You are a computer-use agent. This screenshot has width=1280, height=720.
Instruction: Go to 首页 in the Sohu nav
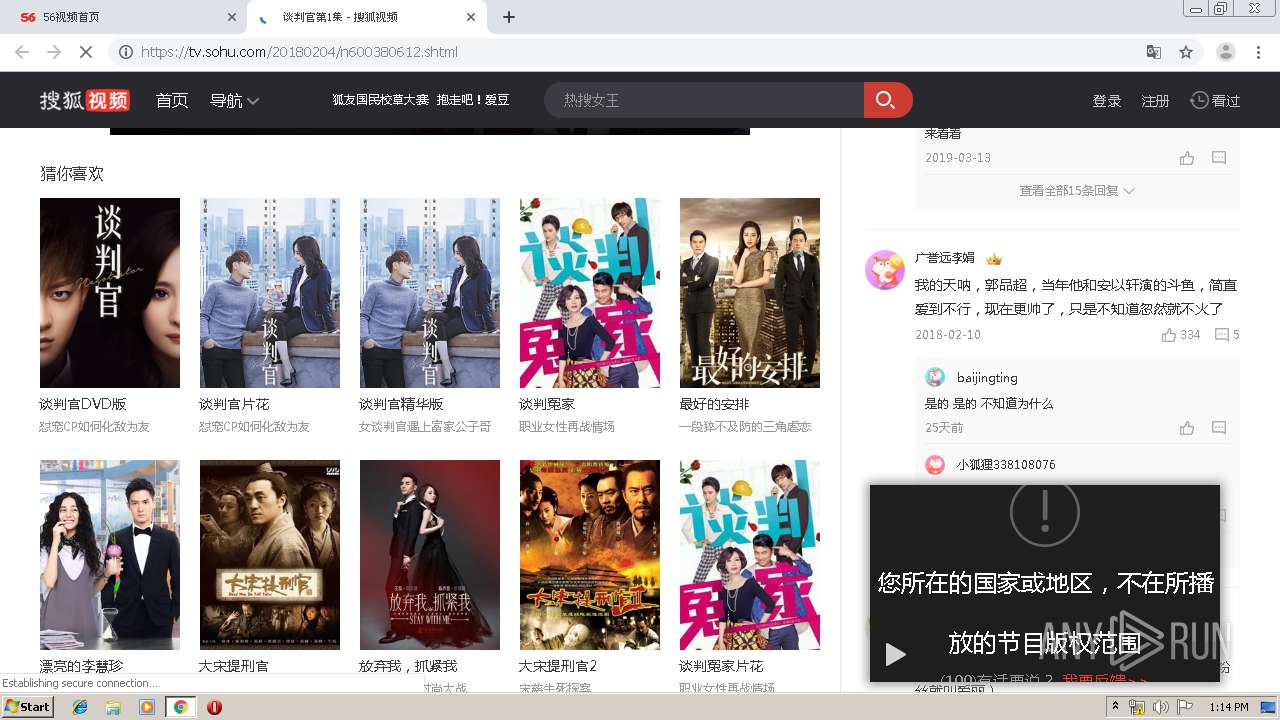pyautogui.click(x=172, y=100)
